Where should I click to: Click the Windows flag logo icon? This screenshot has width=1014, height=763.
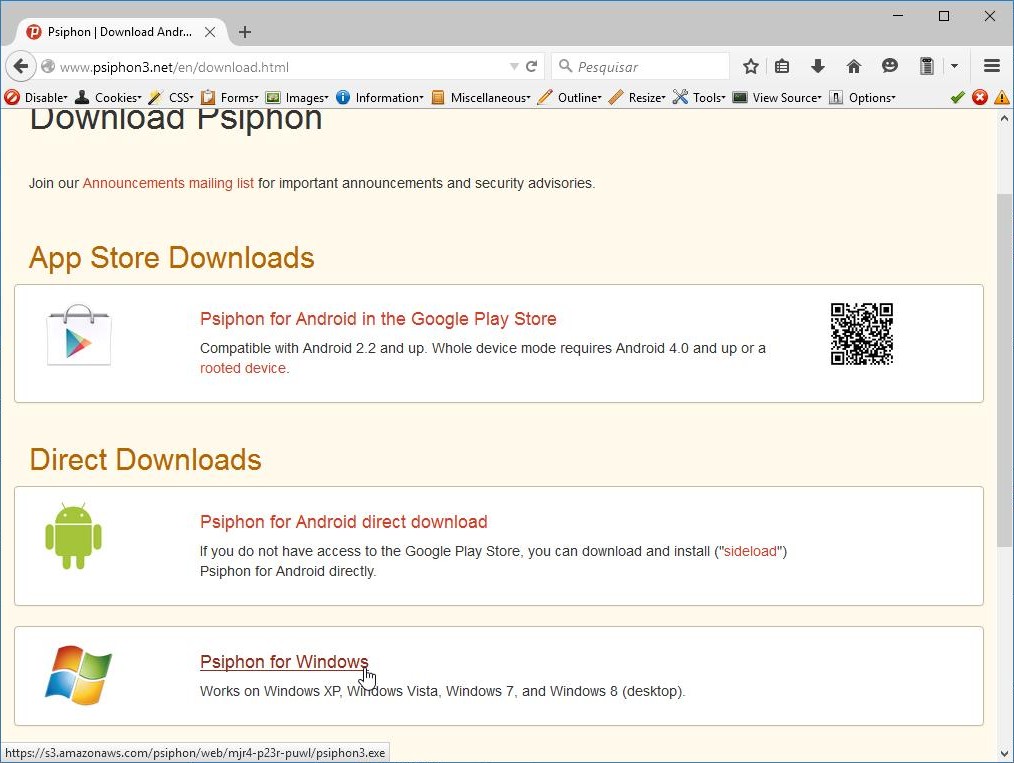pyautogui.click(x=78, y=675)
